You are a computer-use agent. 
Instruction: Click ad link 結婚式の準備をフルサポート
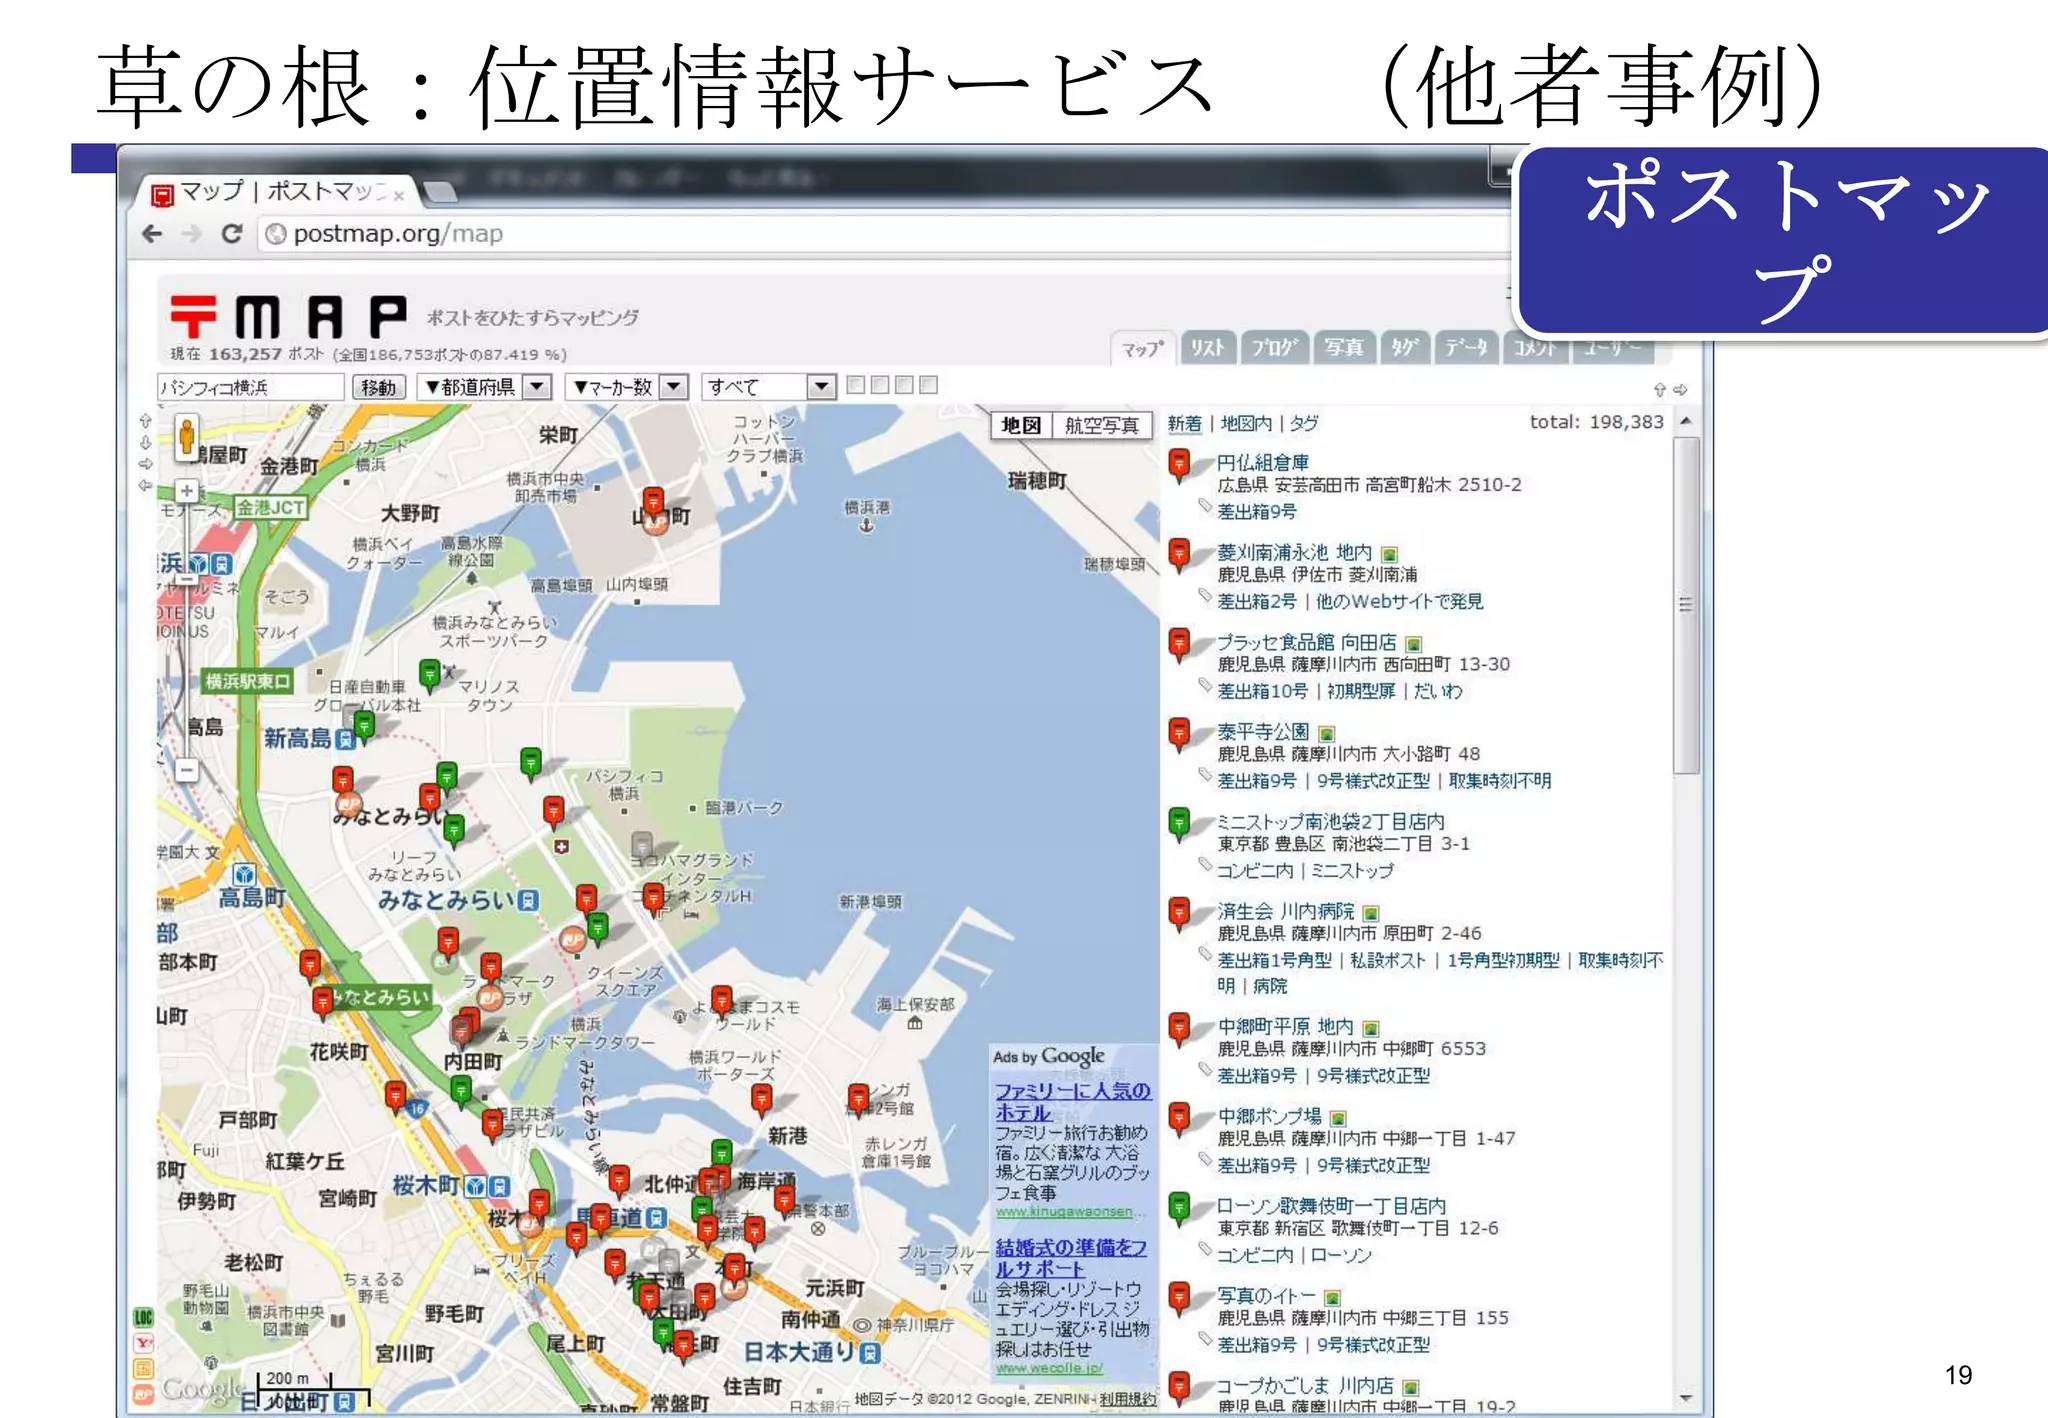pos(1071,1258)
